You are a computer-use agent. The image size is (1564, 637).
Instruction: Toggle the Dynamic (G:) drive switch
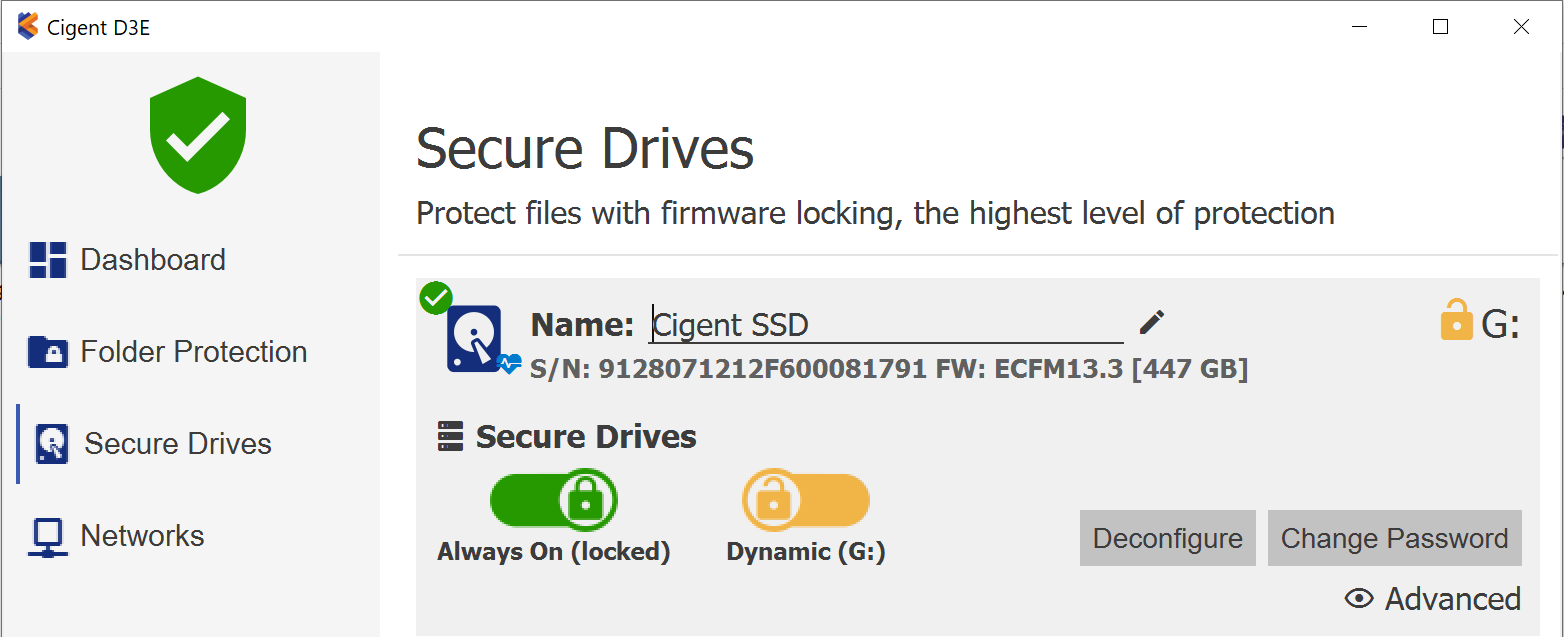pyautogui.click(x=805, y=500)
